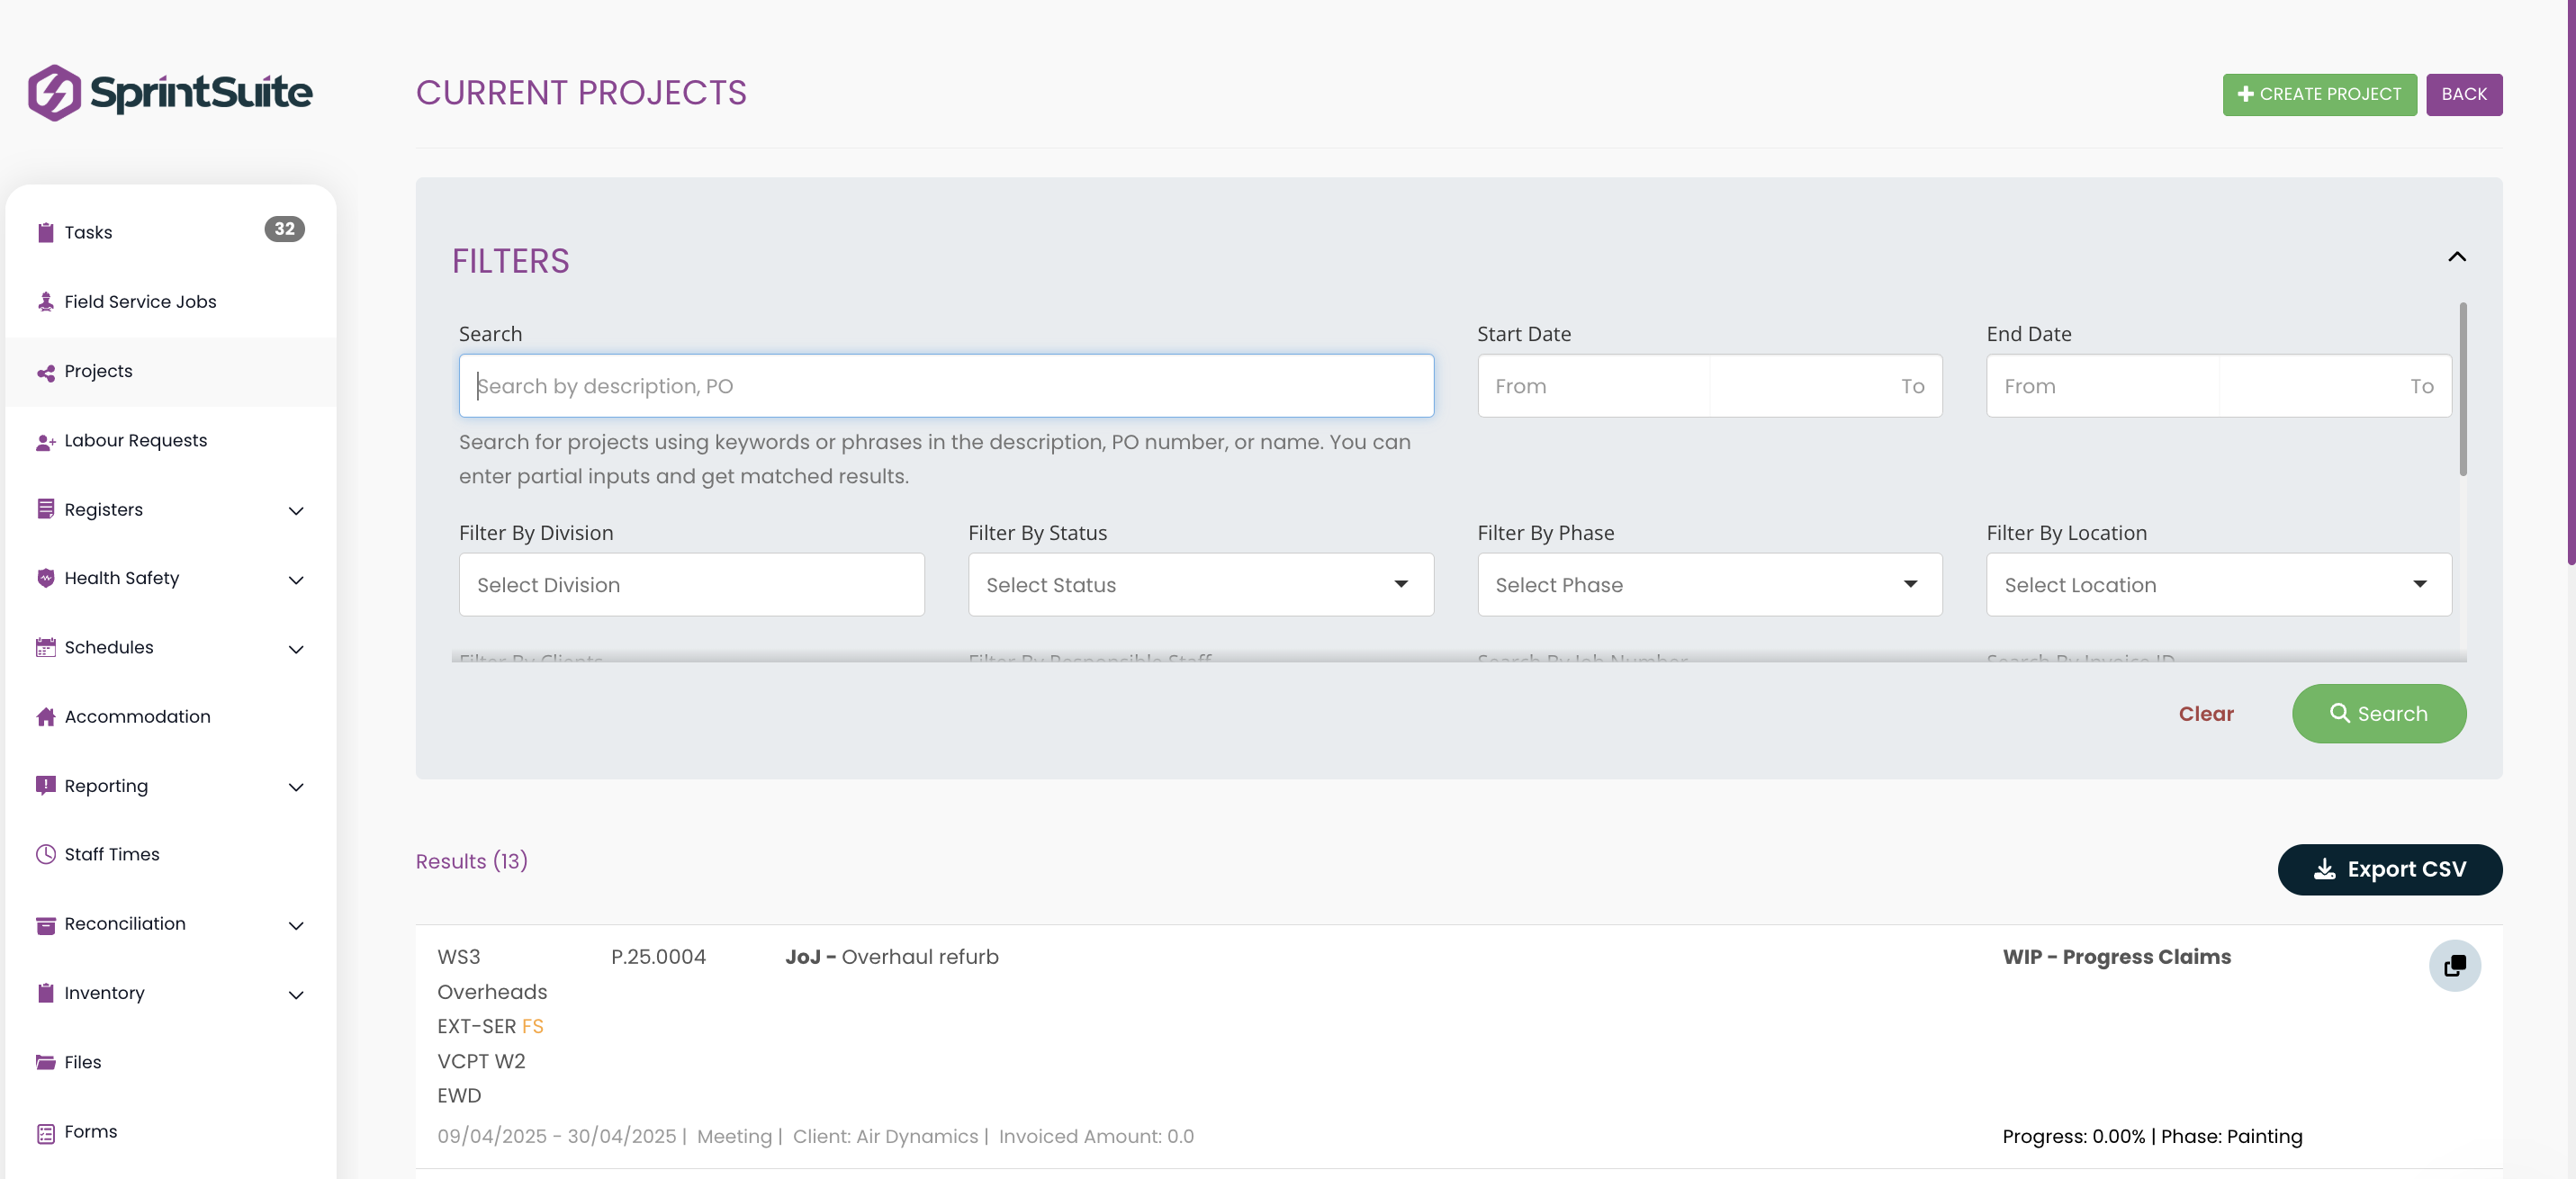Open the Select Division field
This screenshot has height=1179, width=2576.
(x=691, y=585)
